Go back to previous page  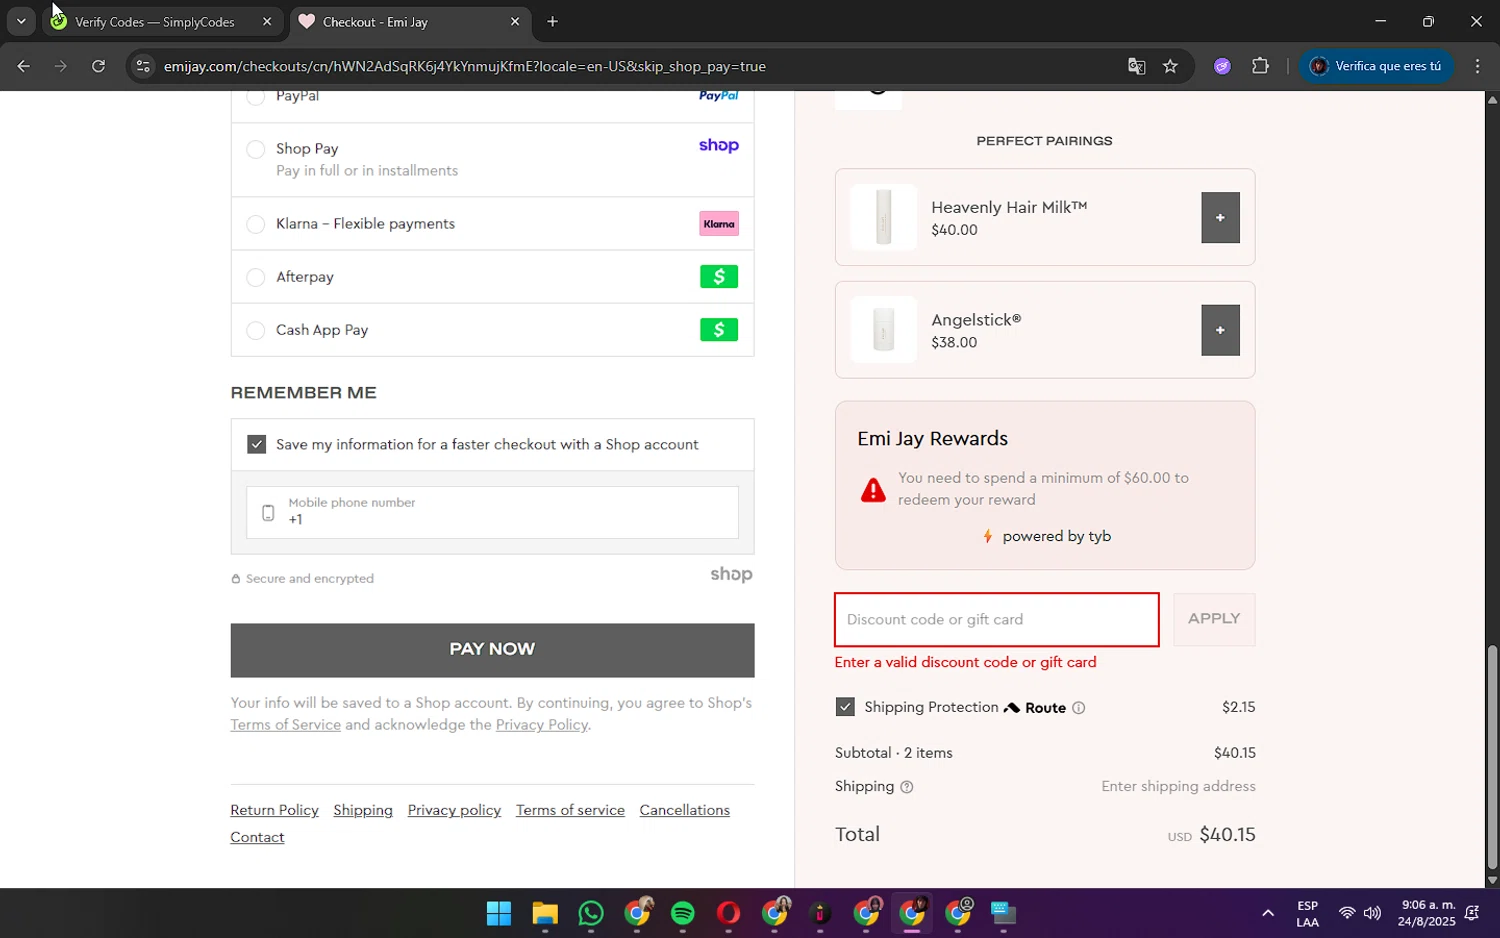coord(23,66)
